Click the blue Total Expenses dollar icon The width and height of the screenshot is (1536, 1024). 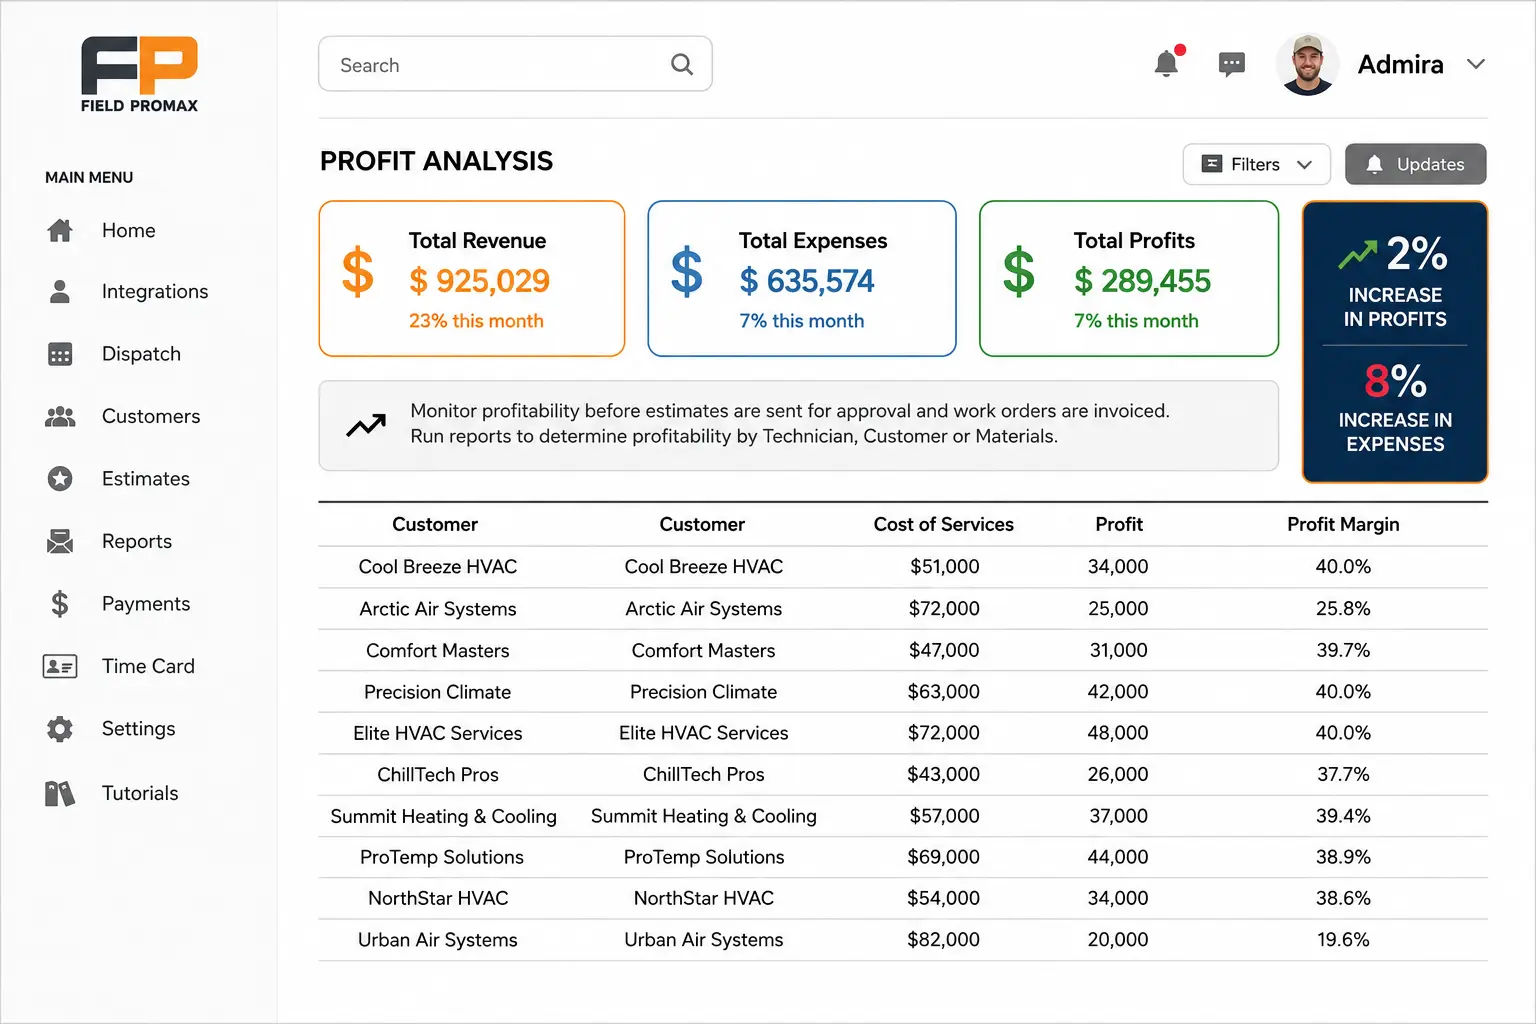coord(687,272)
